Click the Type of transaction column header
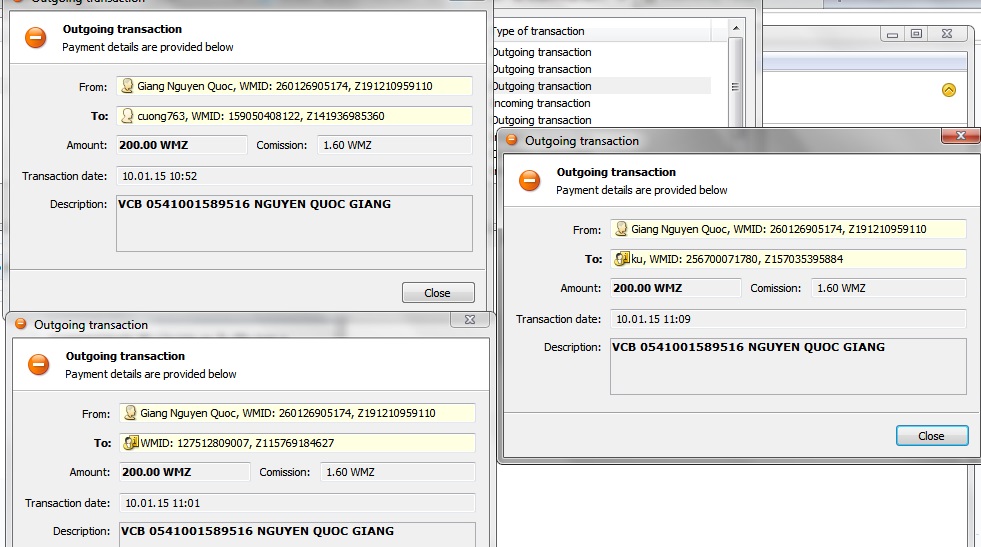This screenshot has height=547, width=981. coord(602,31)
